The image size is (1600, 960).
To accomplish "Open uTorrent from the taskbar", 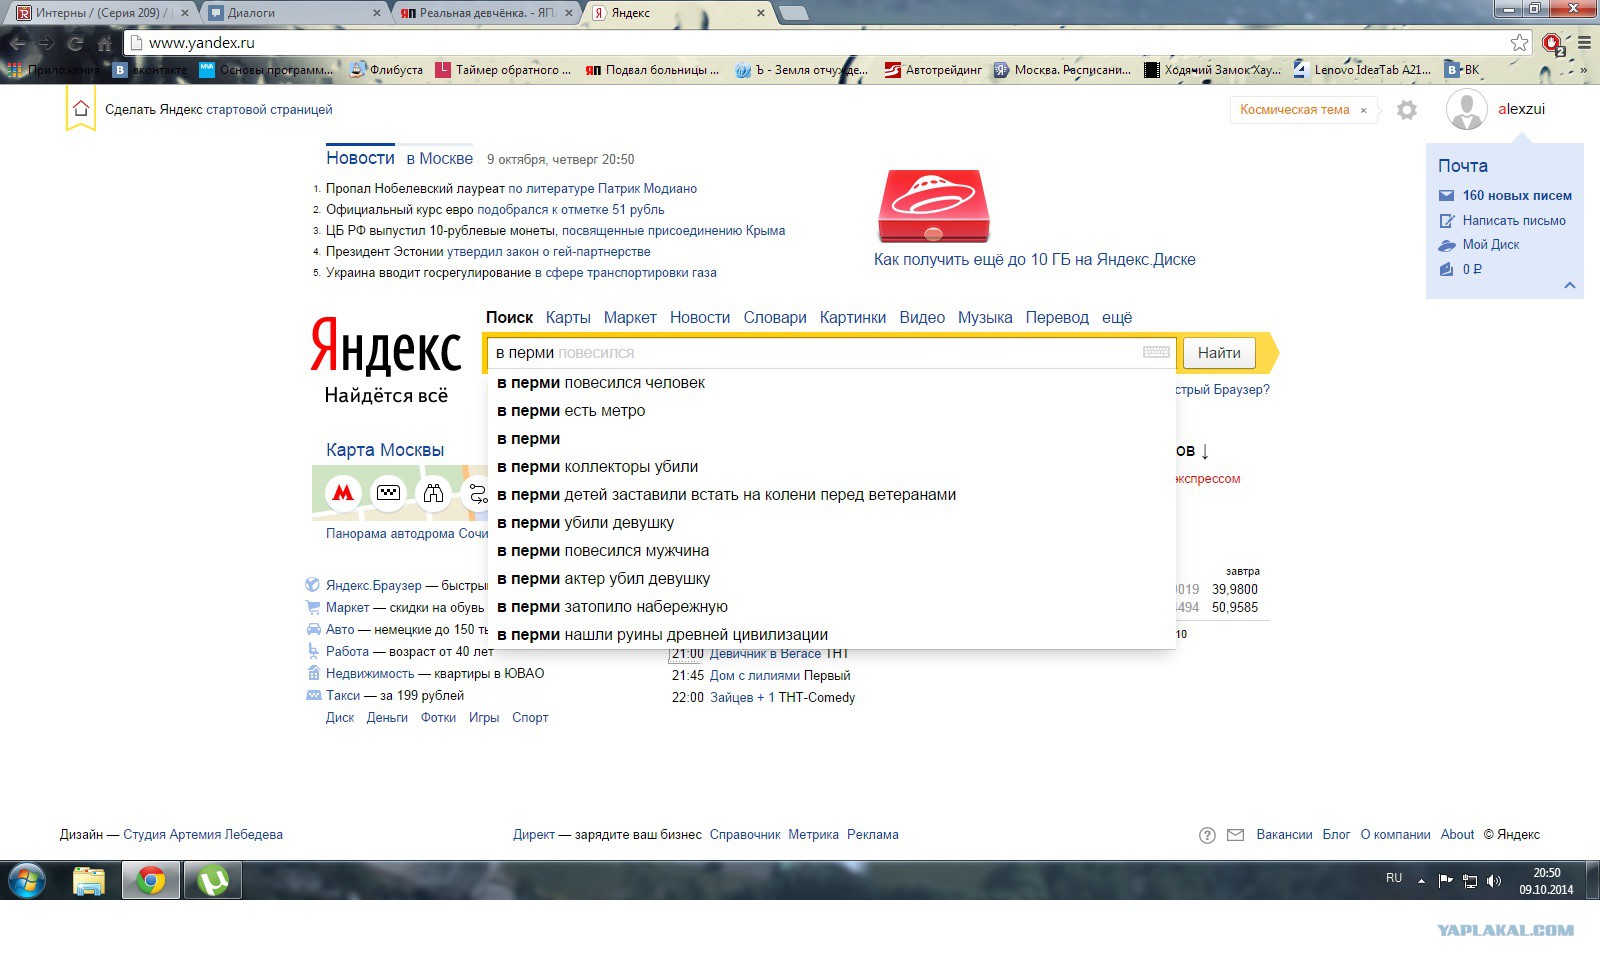I will (x=212, y=881).
